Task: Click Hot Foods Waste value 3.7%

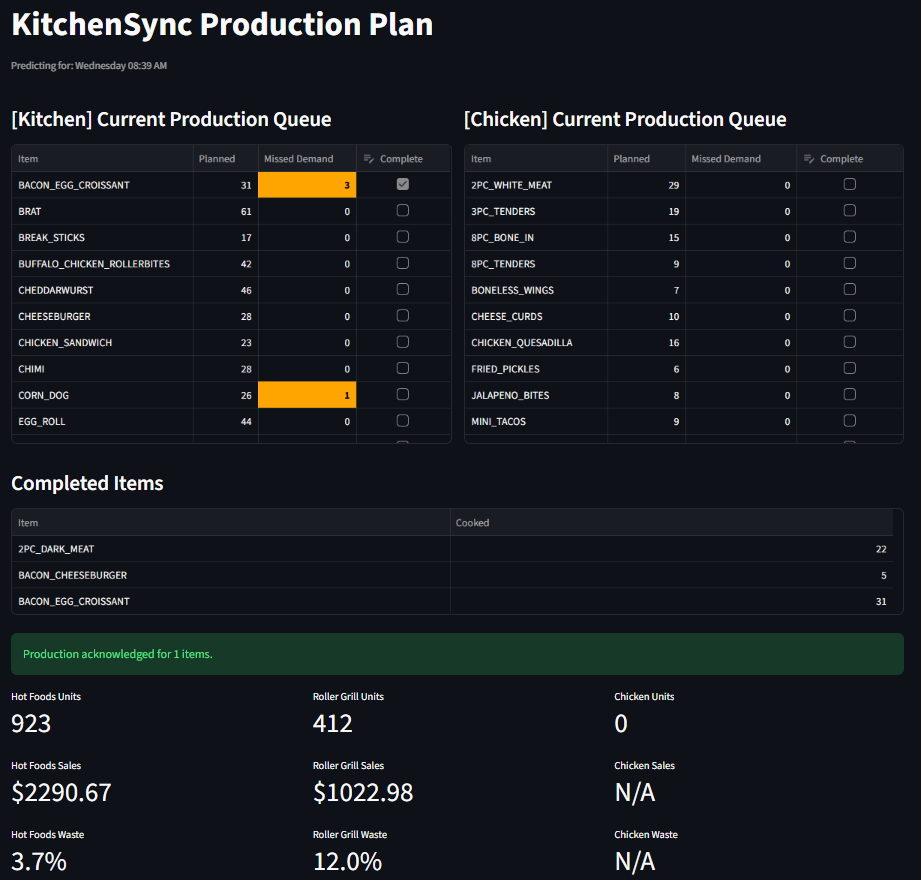Action: point(39,862)
